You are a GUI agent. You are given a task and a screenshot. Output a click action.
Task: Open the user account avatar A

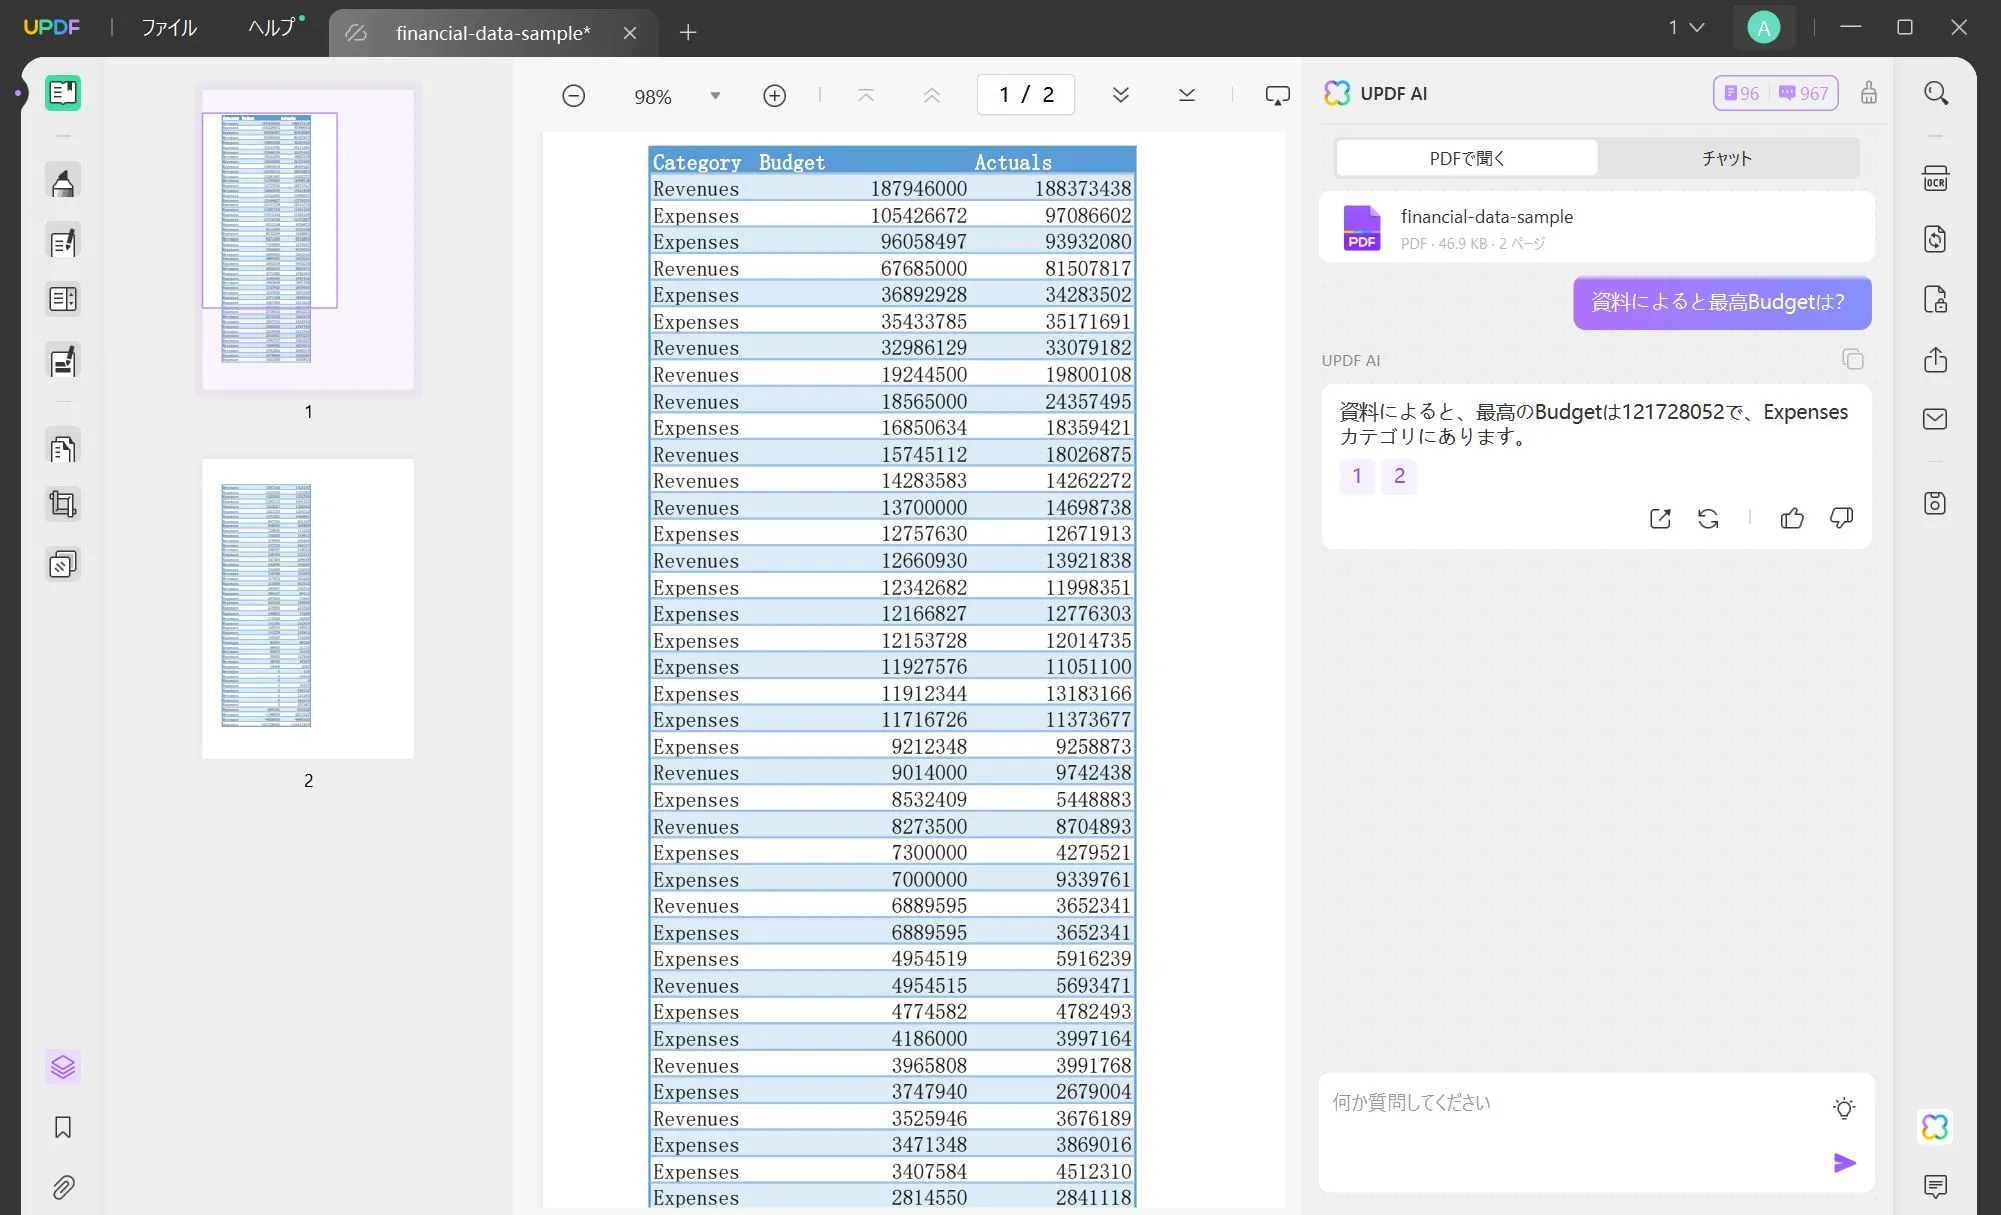coord(1764,28)
